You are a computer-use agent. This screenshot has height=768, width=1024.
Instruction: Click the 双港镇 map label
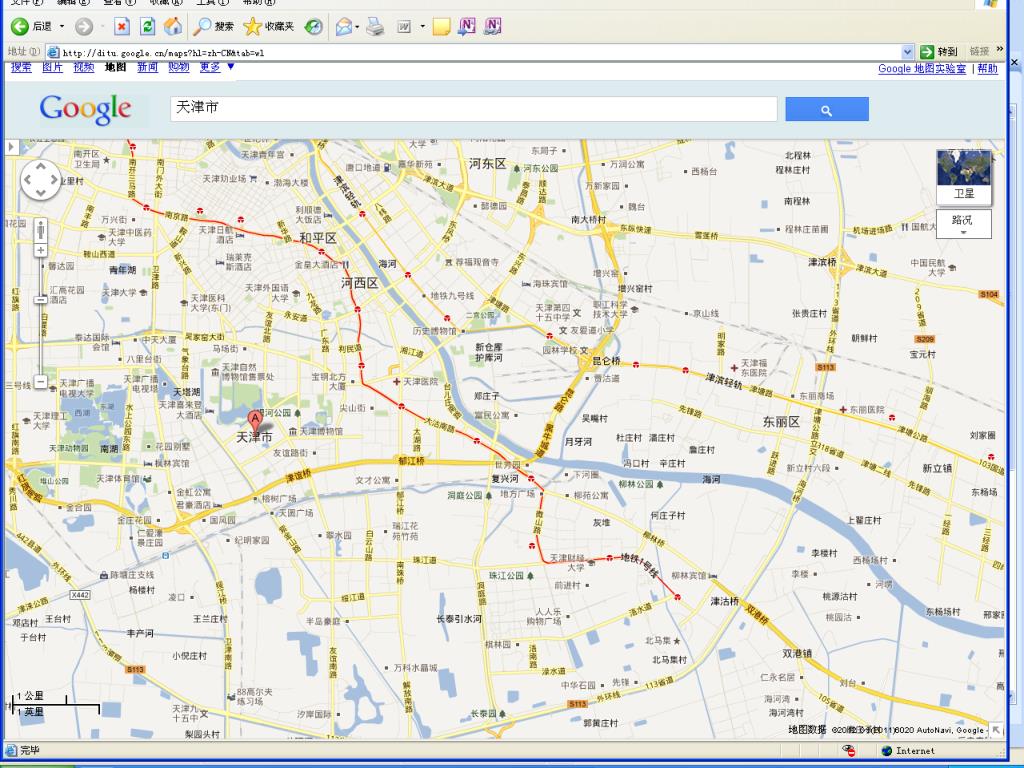(x=797, y=653)
